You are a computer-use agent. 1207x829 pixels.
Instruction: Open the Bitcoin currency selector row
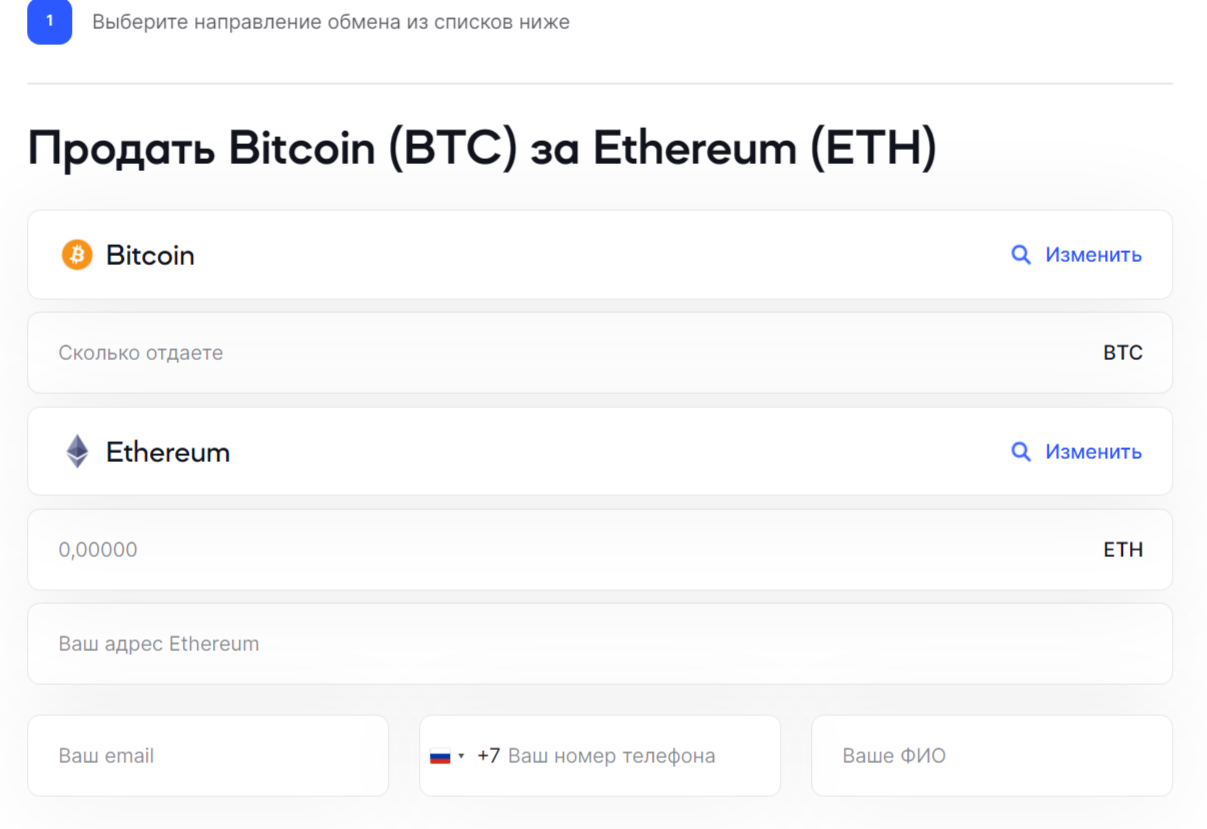500,255
